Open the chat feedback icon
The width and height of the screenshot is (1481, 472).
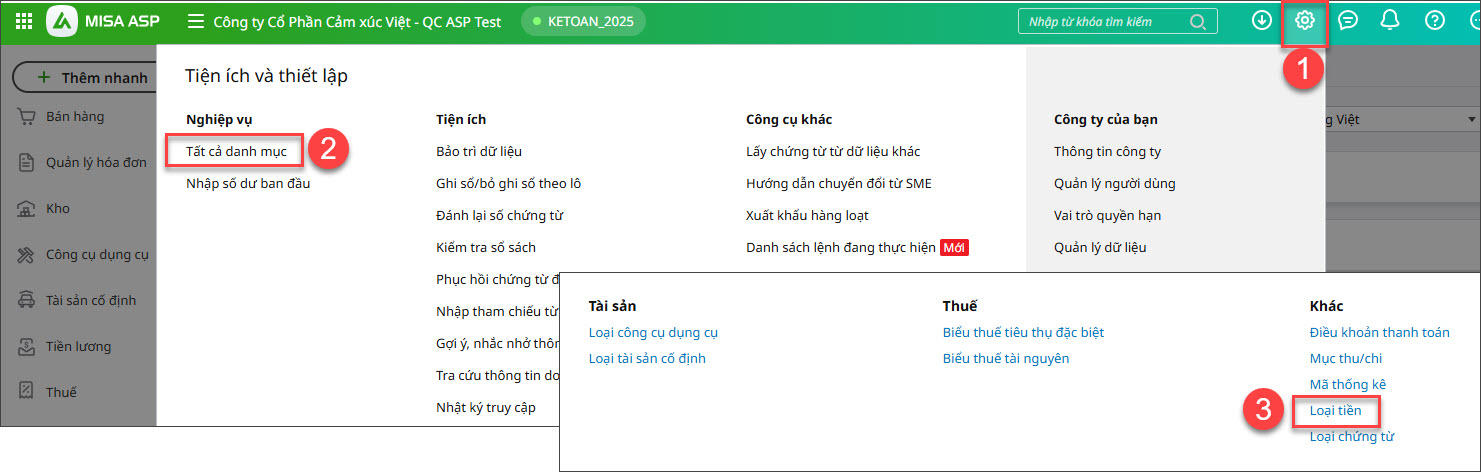click(x=1348, y=21)
